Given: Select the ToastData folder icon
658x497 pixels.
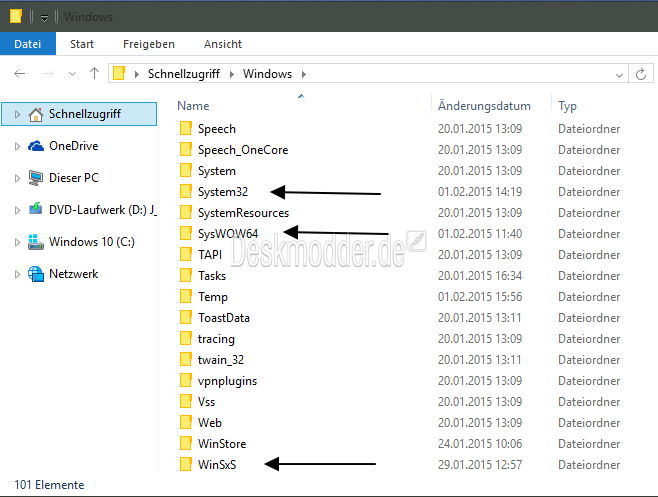Looking at the screenshot, I should click(186, 317).
